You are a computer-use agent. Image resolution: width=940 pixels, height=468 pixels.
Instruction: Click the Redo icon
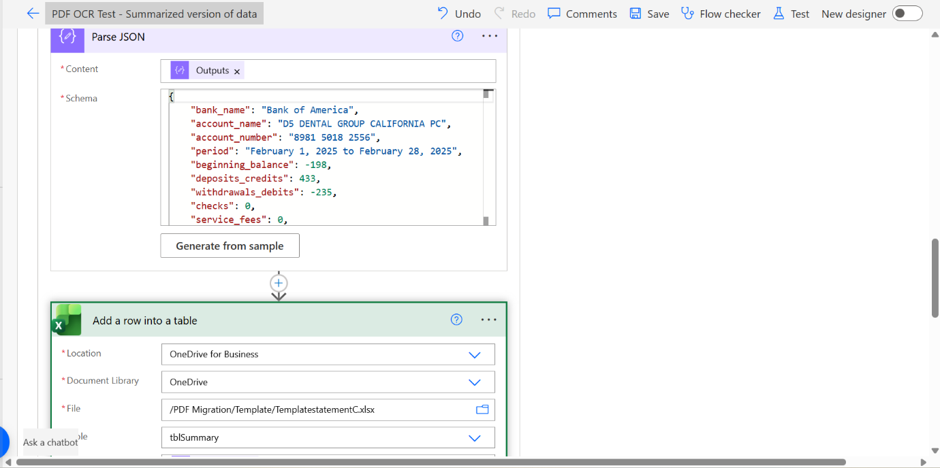click(499, 13)
